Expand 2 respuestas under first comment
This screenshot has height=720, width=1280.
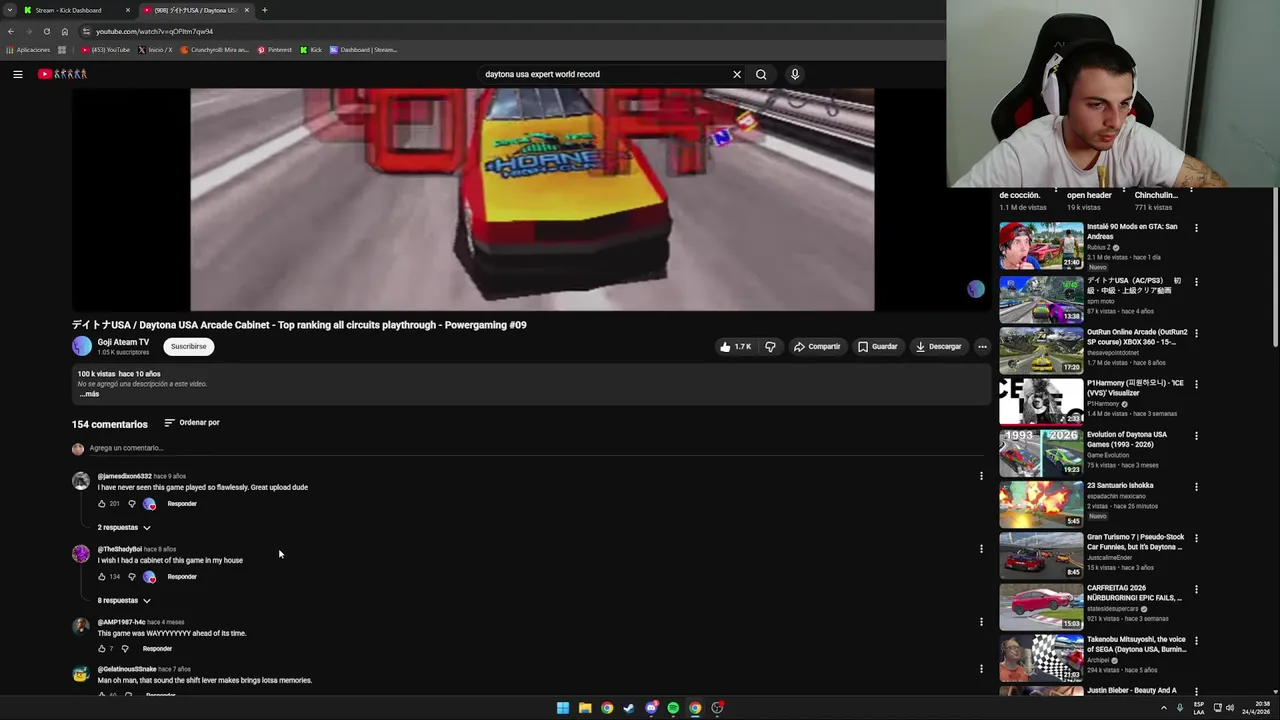pyautogui.click(x=124, y=527)
